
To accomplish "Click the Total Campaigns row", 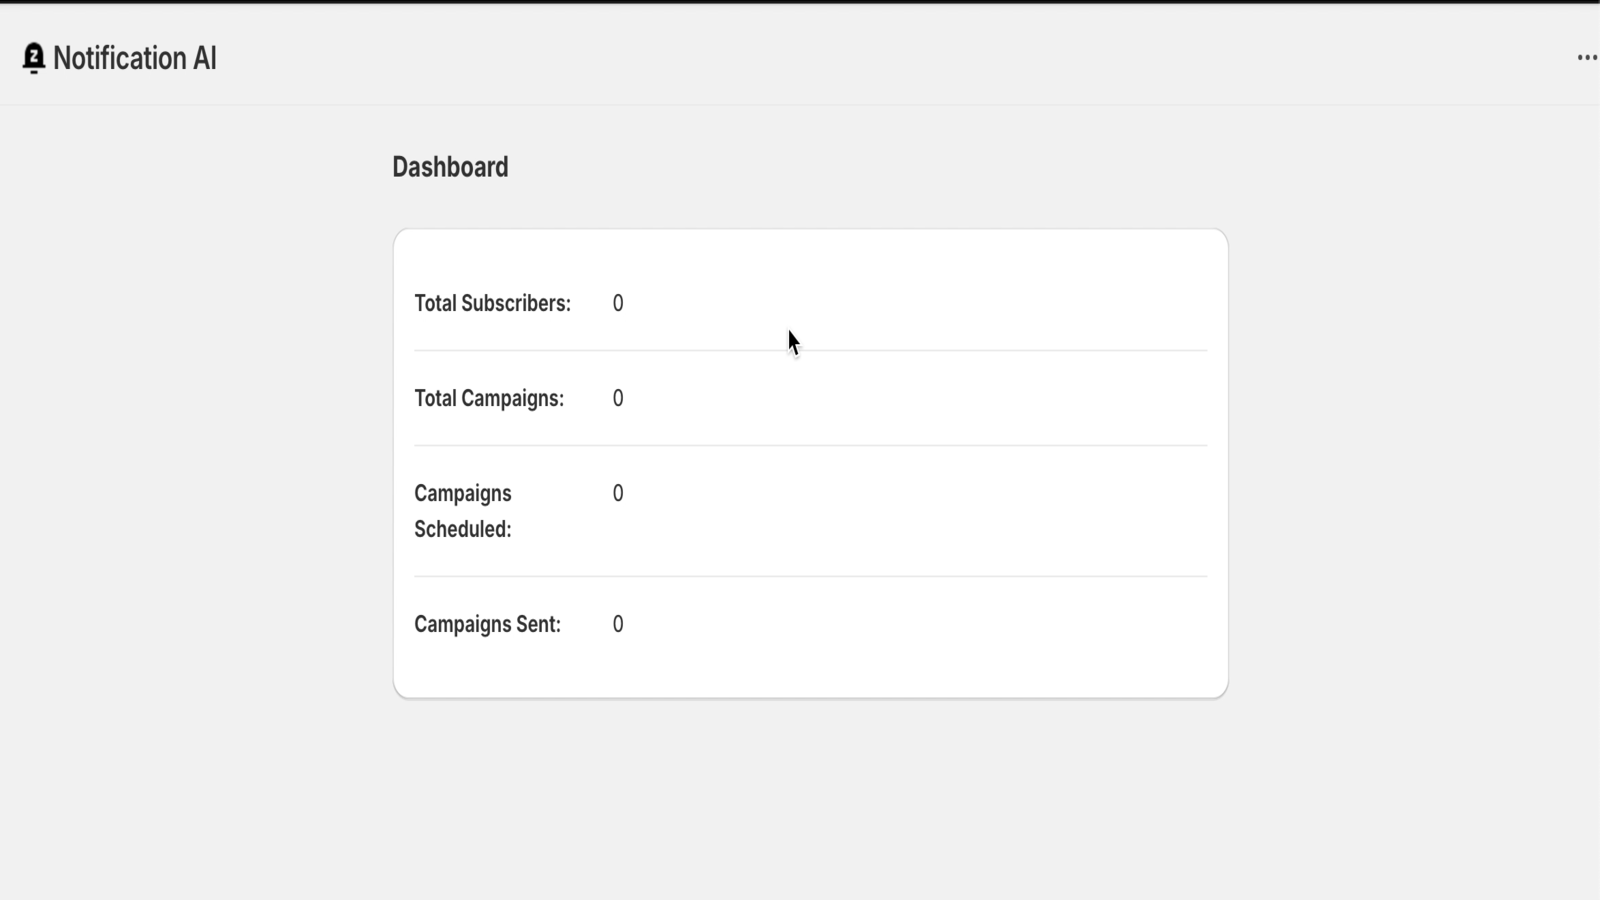I will 810,398.
